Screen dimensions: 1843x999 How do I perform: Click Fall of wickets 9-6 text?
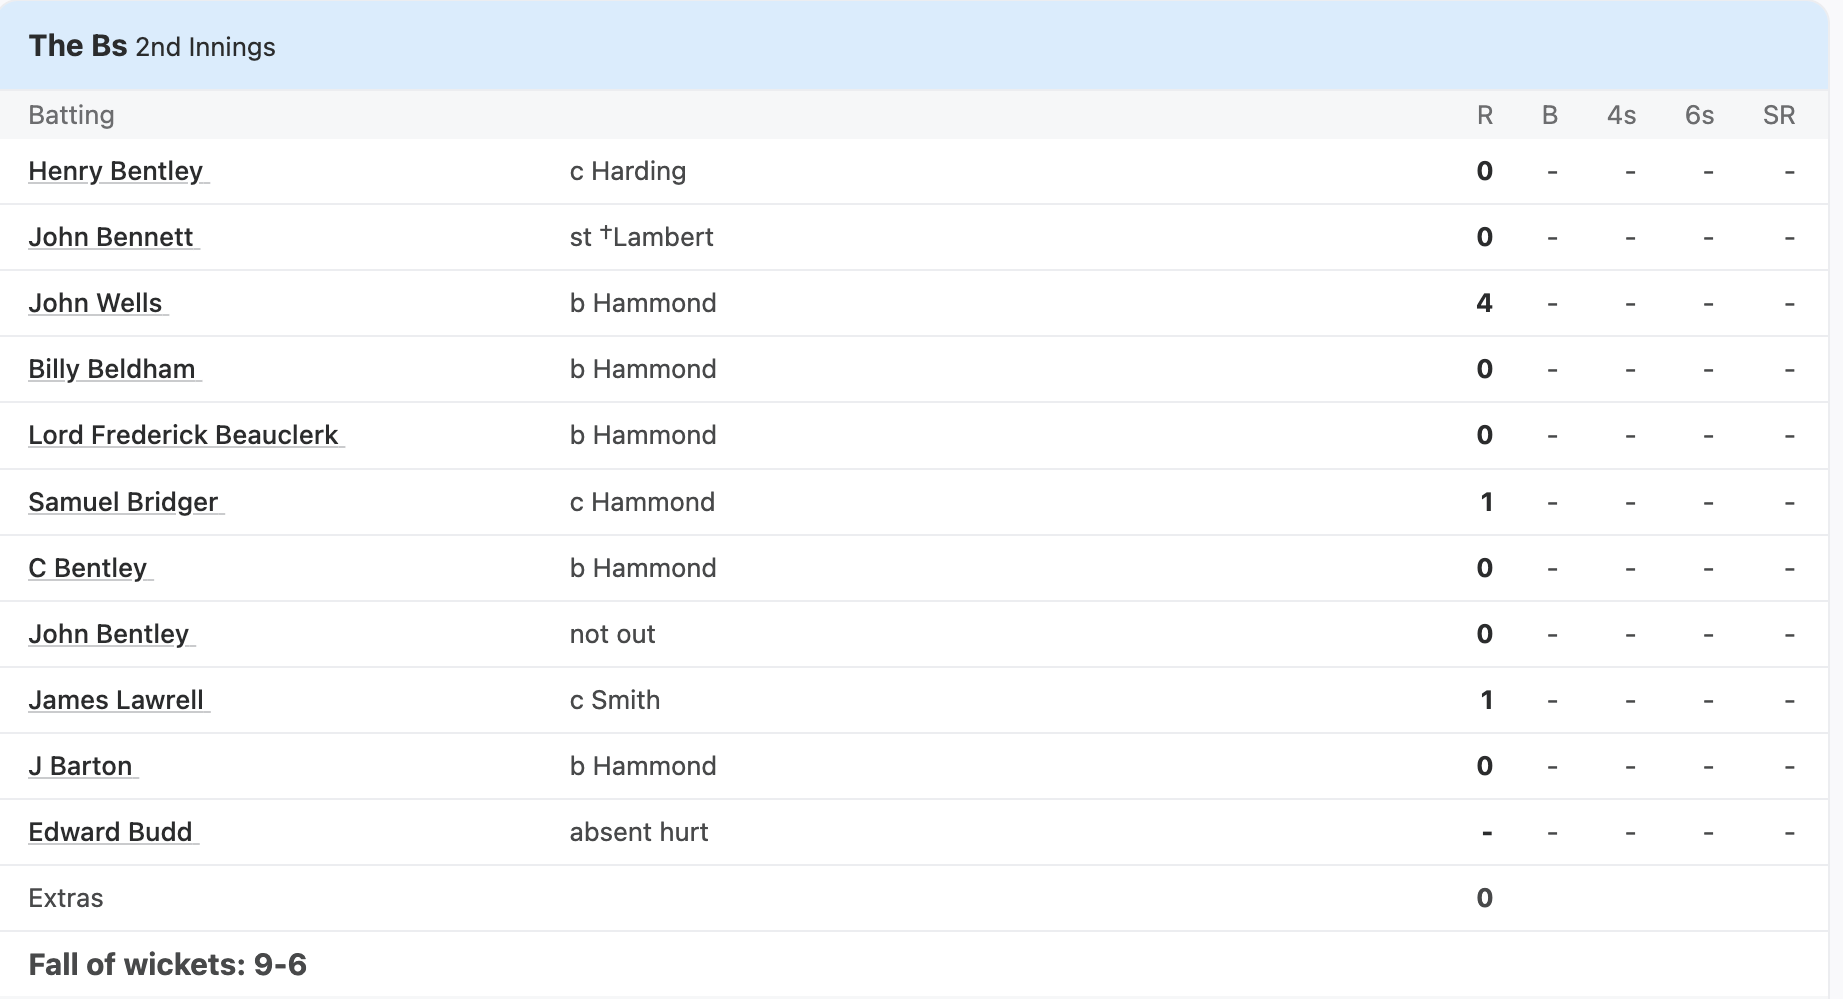(167, 964)
